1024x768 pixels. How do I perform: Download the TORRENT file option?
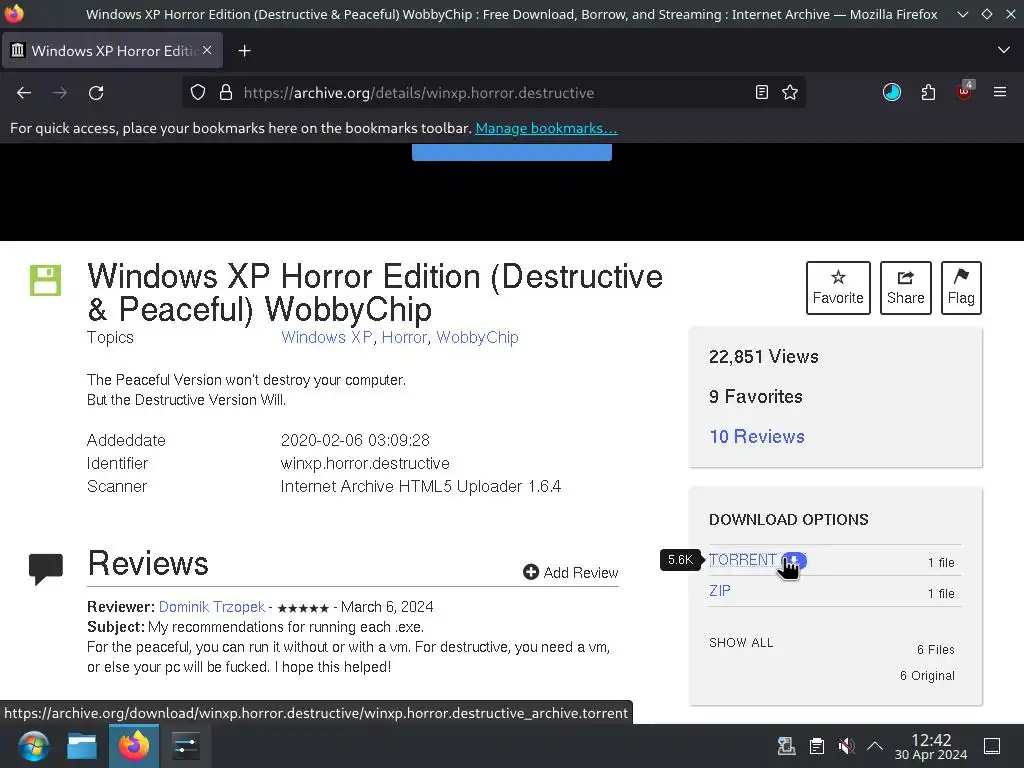[743, 560]
